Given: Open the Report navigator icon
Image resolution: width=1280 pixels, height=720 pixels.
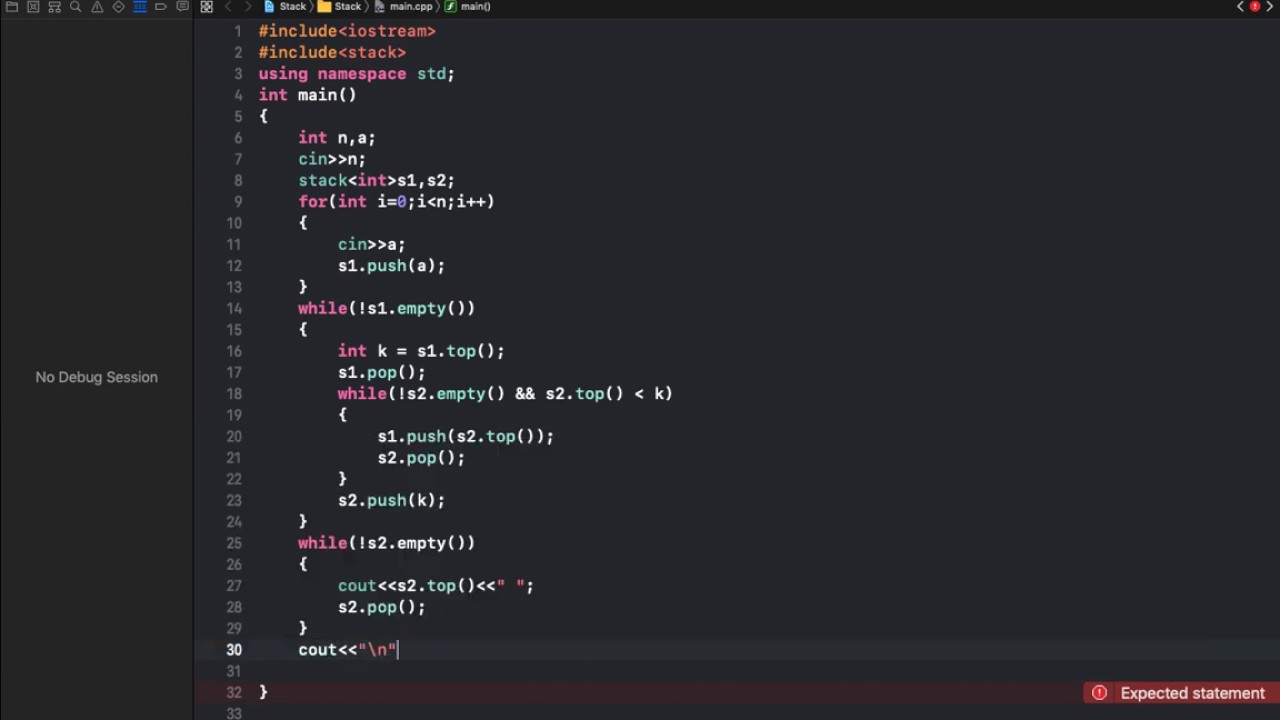Looking at the screenshot, I should click(x=182, y=7).
